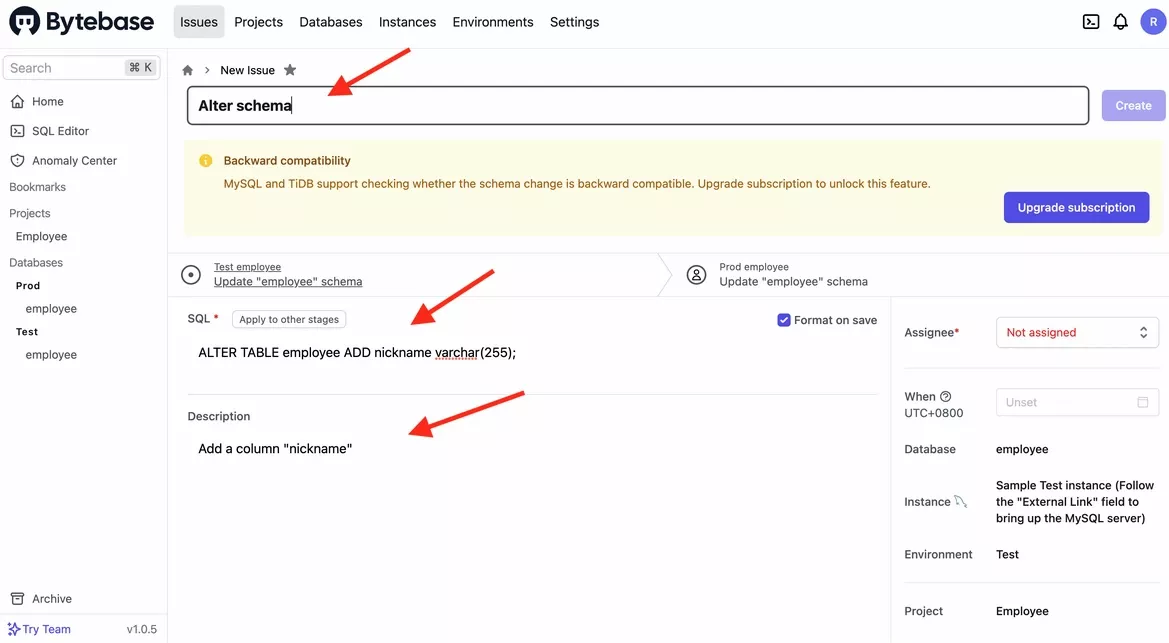Click the Archive sidebar icon
Screen dimensions: 1169x643
[17, 598]
